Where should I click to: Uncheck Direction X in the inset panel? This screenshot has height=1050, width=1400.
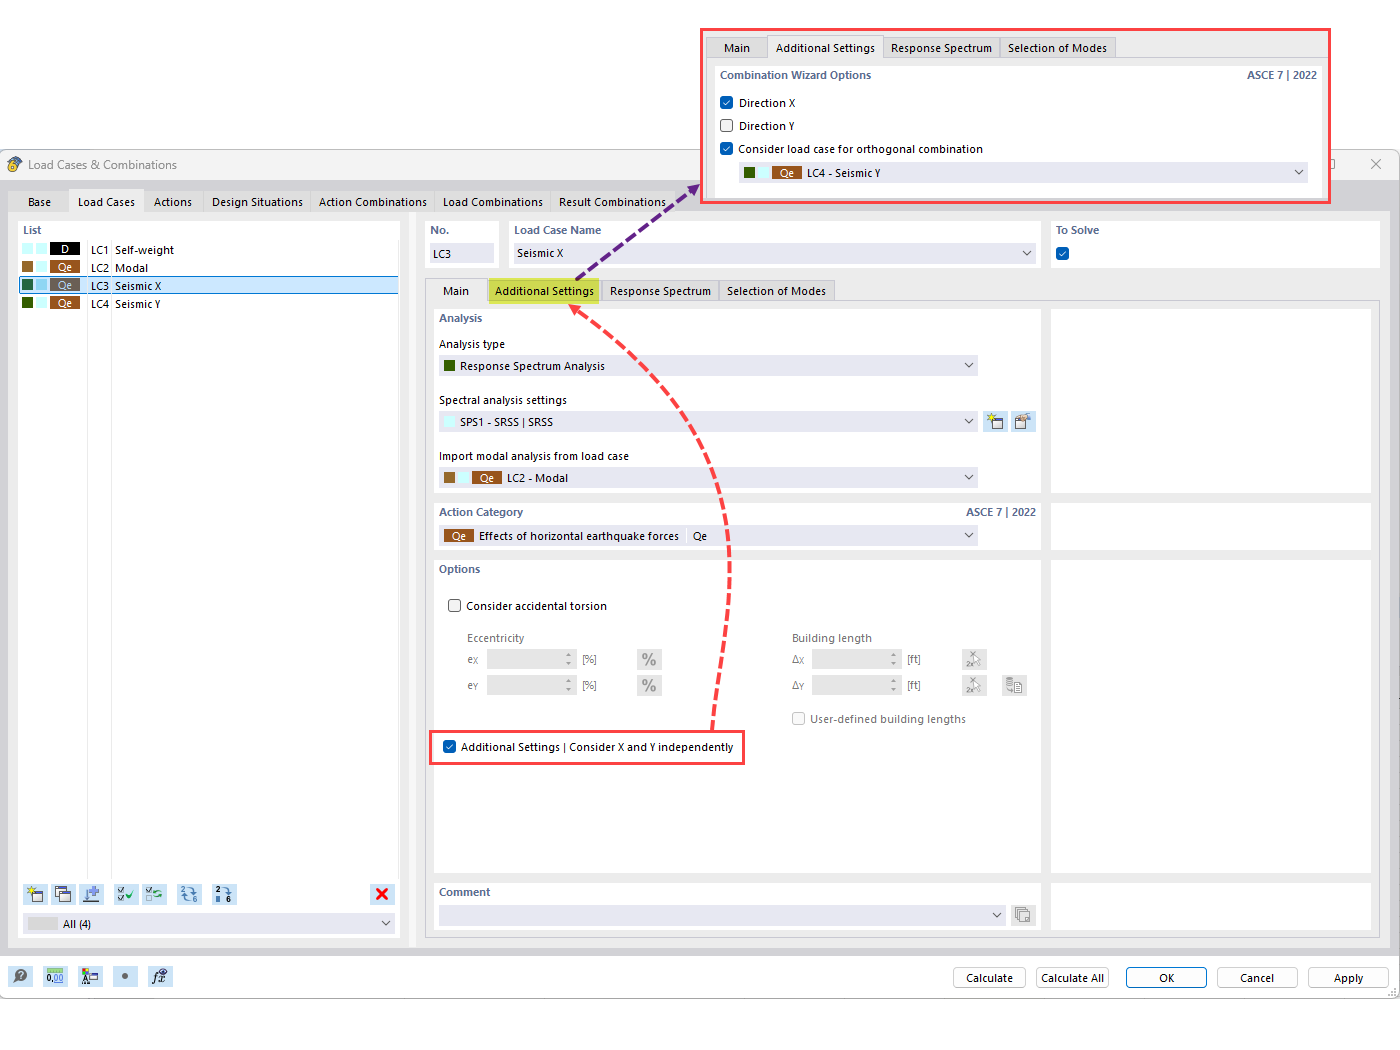coord(727,102)
